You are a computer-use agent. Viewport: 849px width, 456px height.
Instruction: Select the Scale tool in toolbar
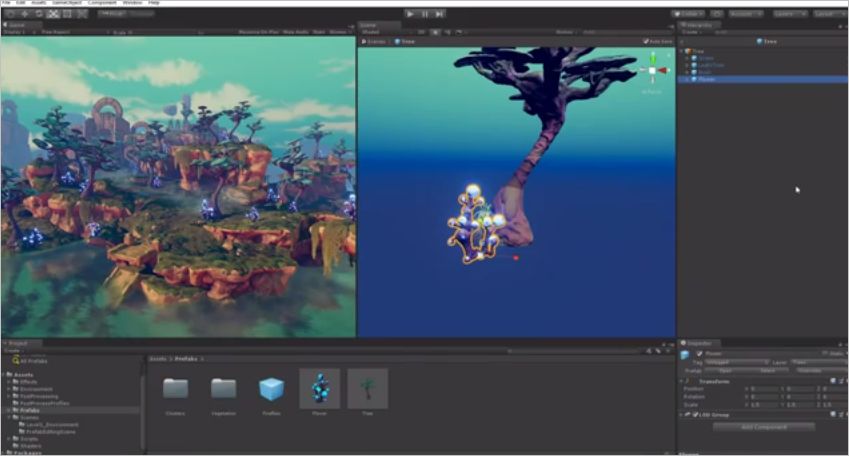[53, 14]
